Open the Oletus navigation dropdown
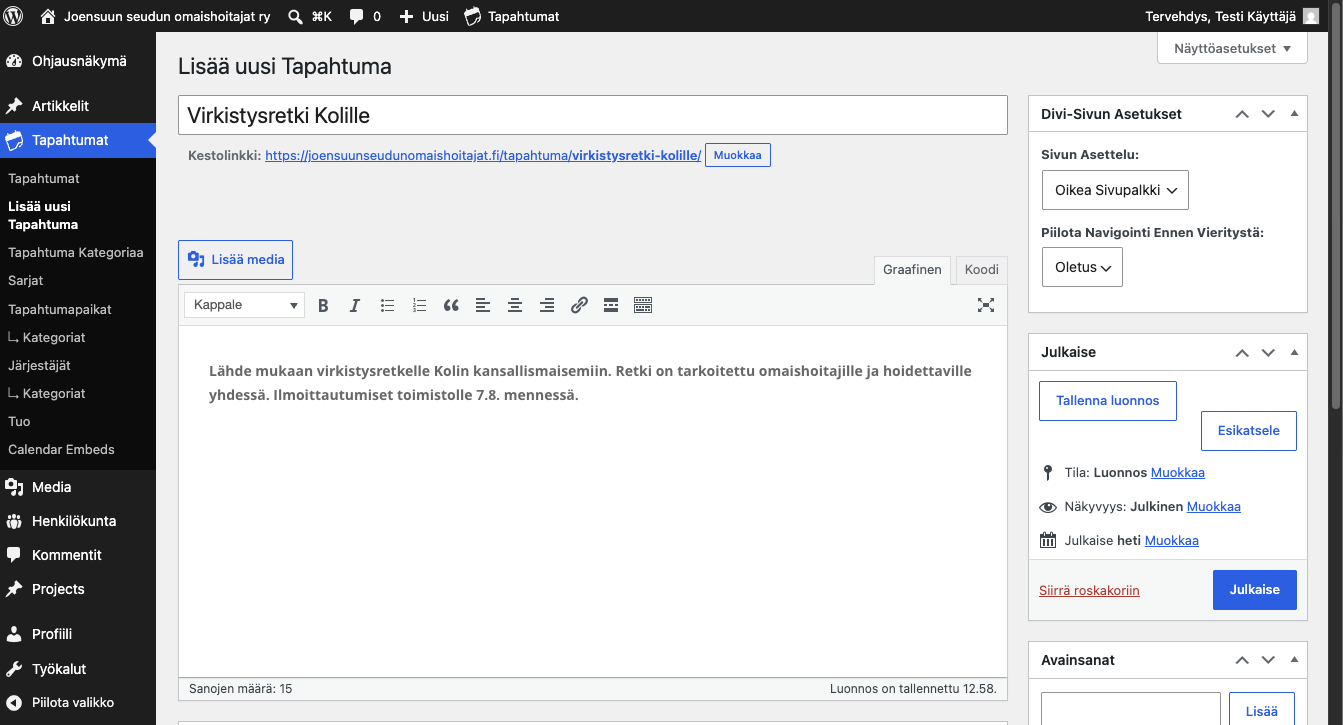 coord(1082,267)
